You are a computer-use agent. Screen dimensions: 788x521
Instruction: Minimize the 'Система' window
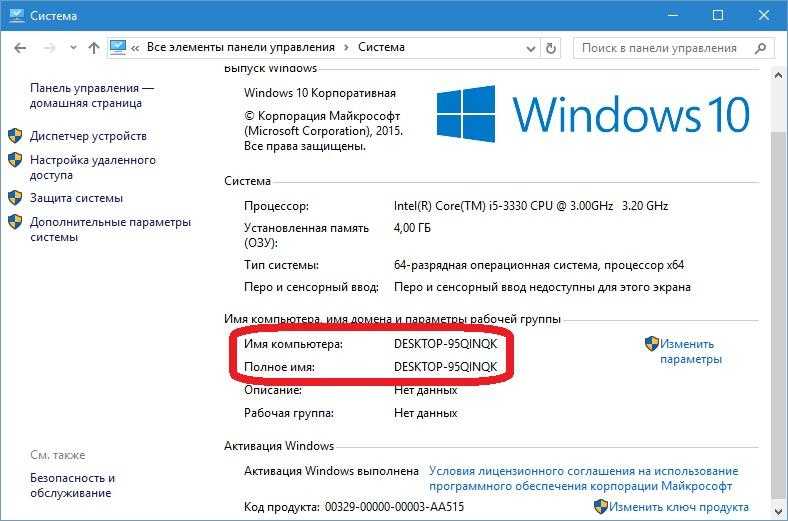tap(672, 15)
